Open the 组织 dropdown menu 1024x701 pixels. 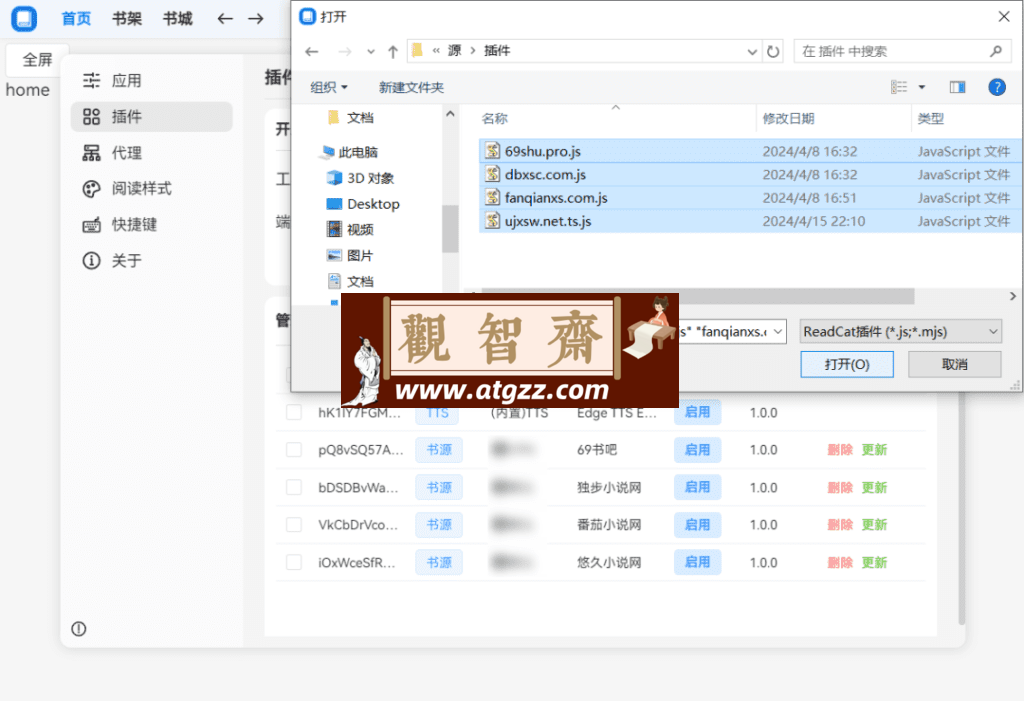coord(328,88)
